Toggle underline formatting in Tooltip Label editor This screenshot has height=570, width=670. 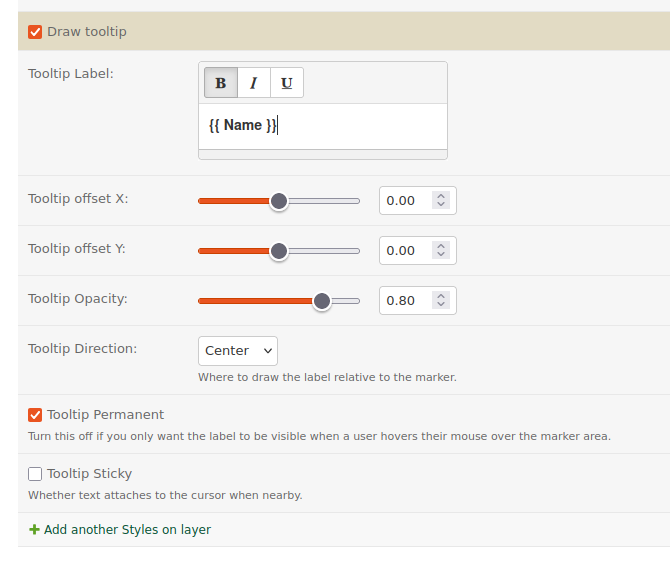click(x=287, y=83)
